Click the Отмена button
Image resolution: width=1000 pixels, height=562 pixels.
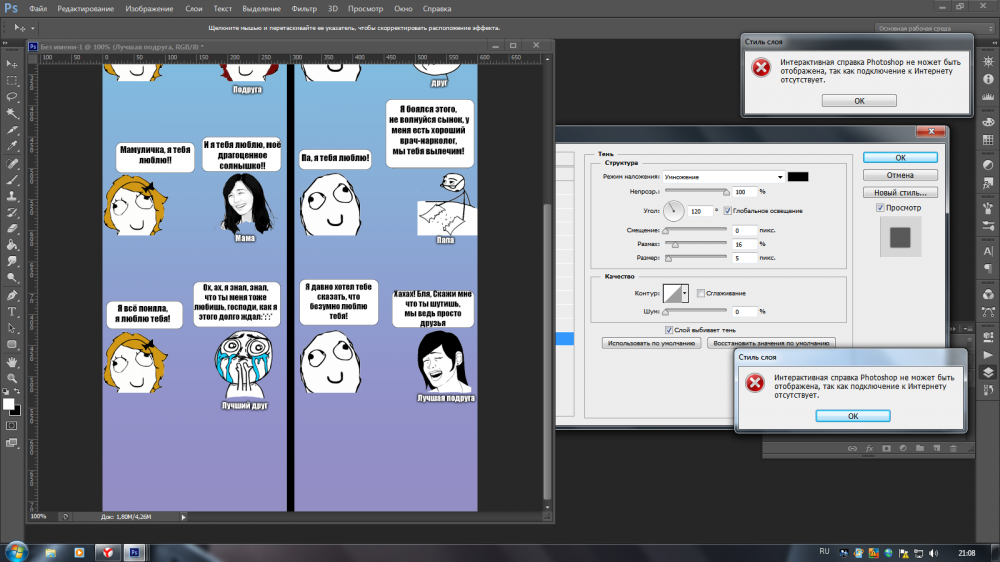coord(900,175)
